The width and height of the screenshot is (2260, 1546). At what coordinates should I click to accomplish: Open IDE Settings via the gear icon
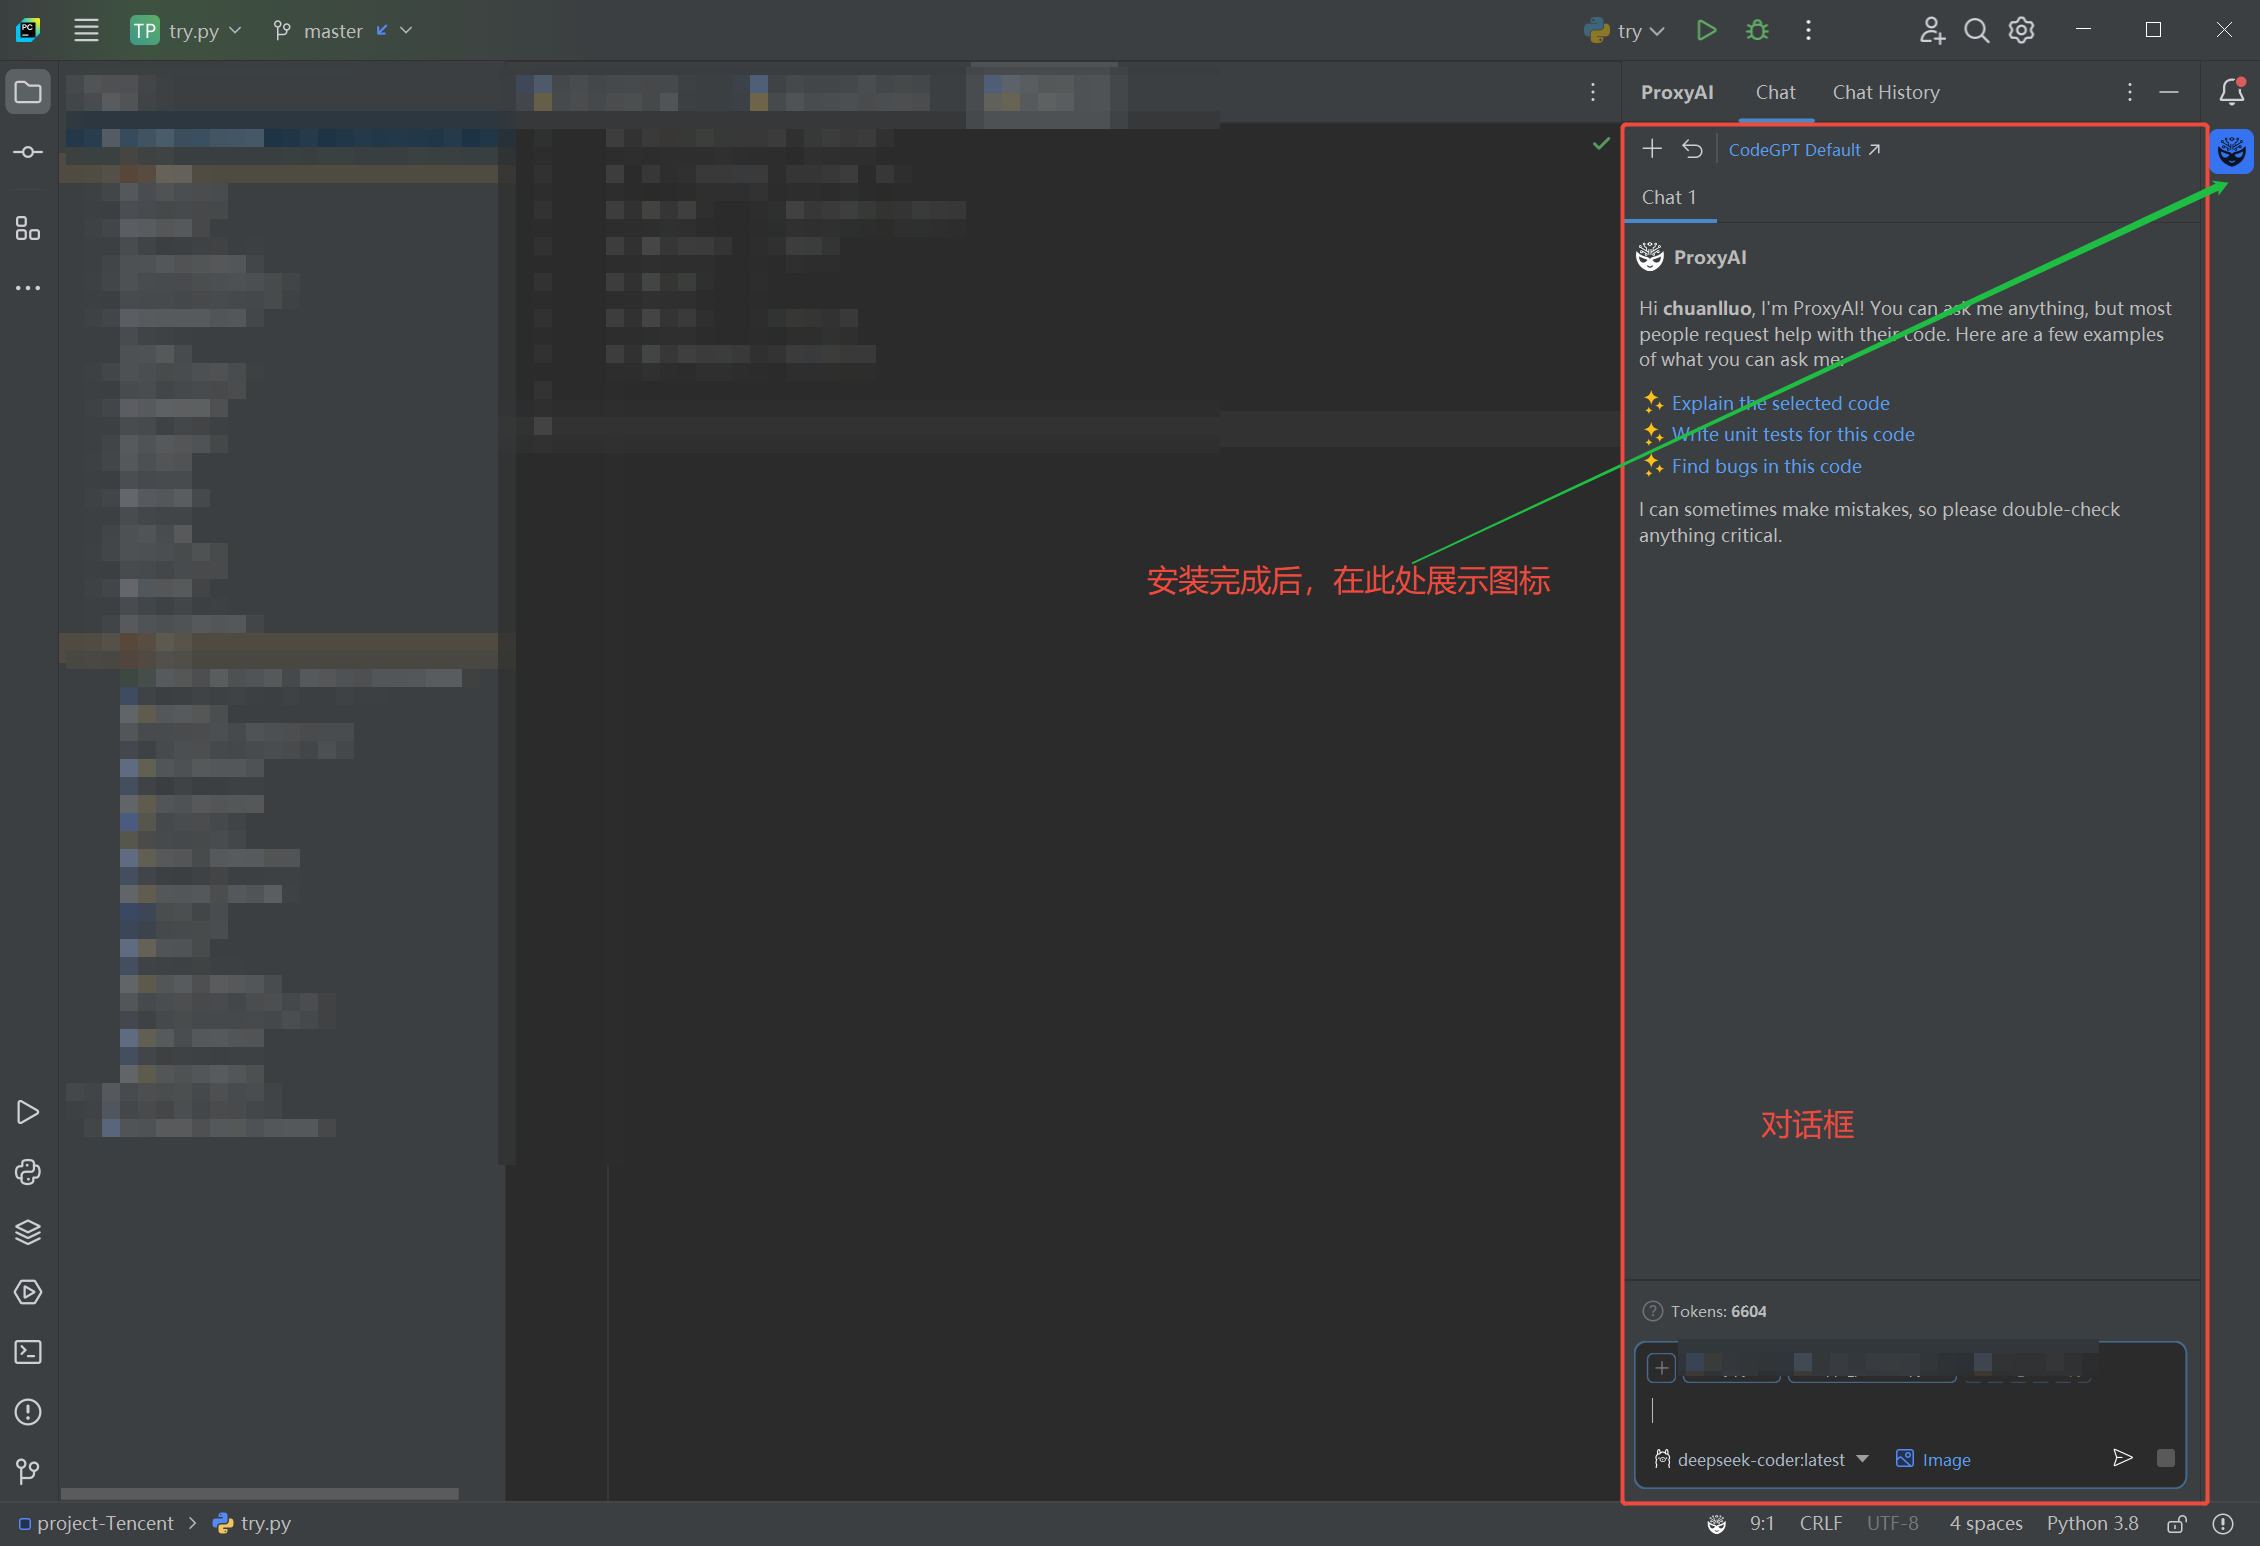2021,30
